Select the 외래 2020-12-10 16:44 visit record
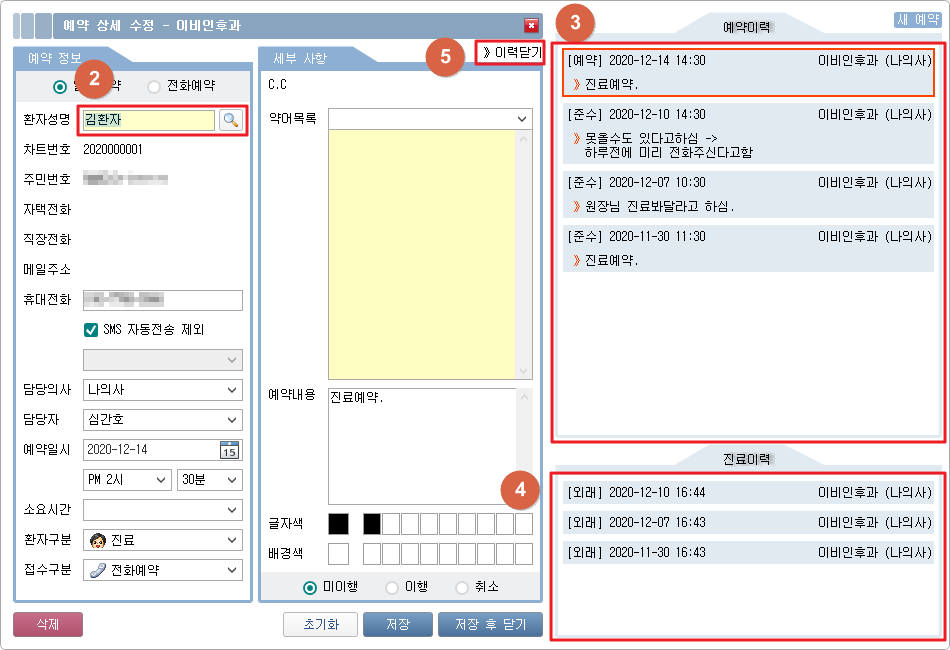The width and height of the screenshot is (950, 650). 748,493
